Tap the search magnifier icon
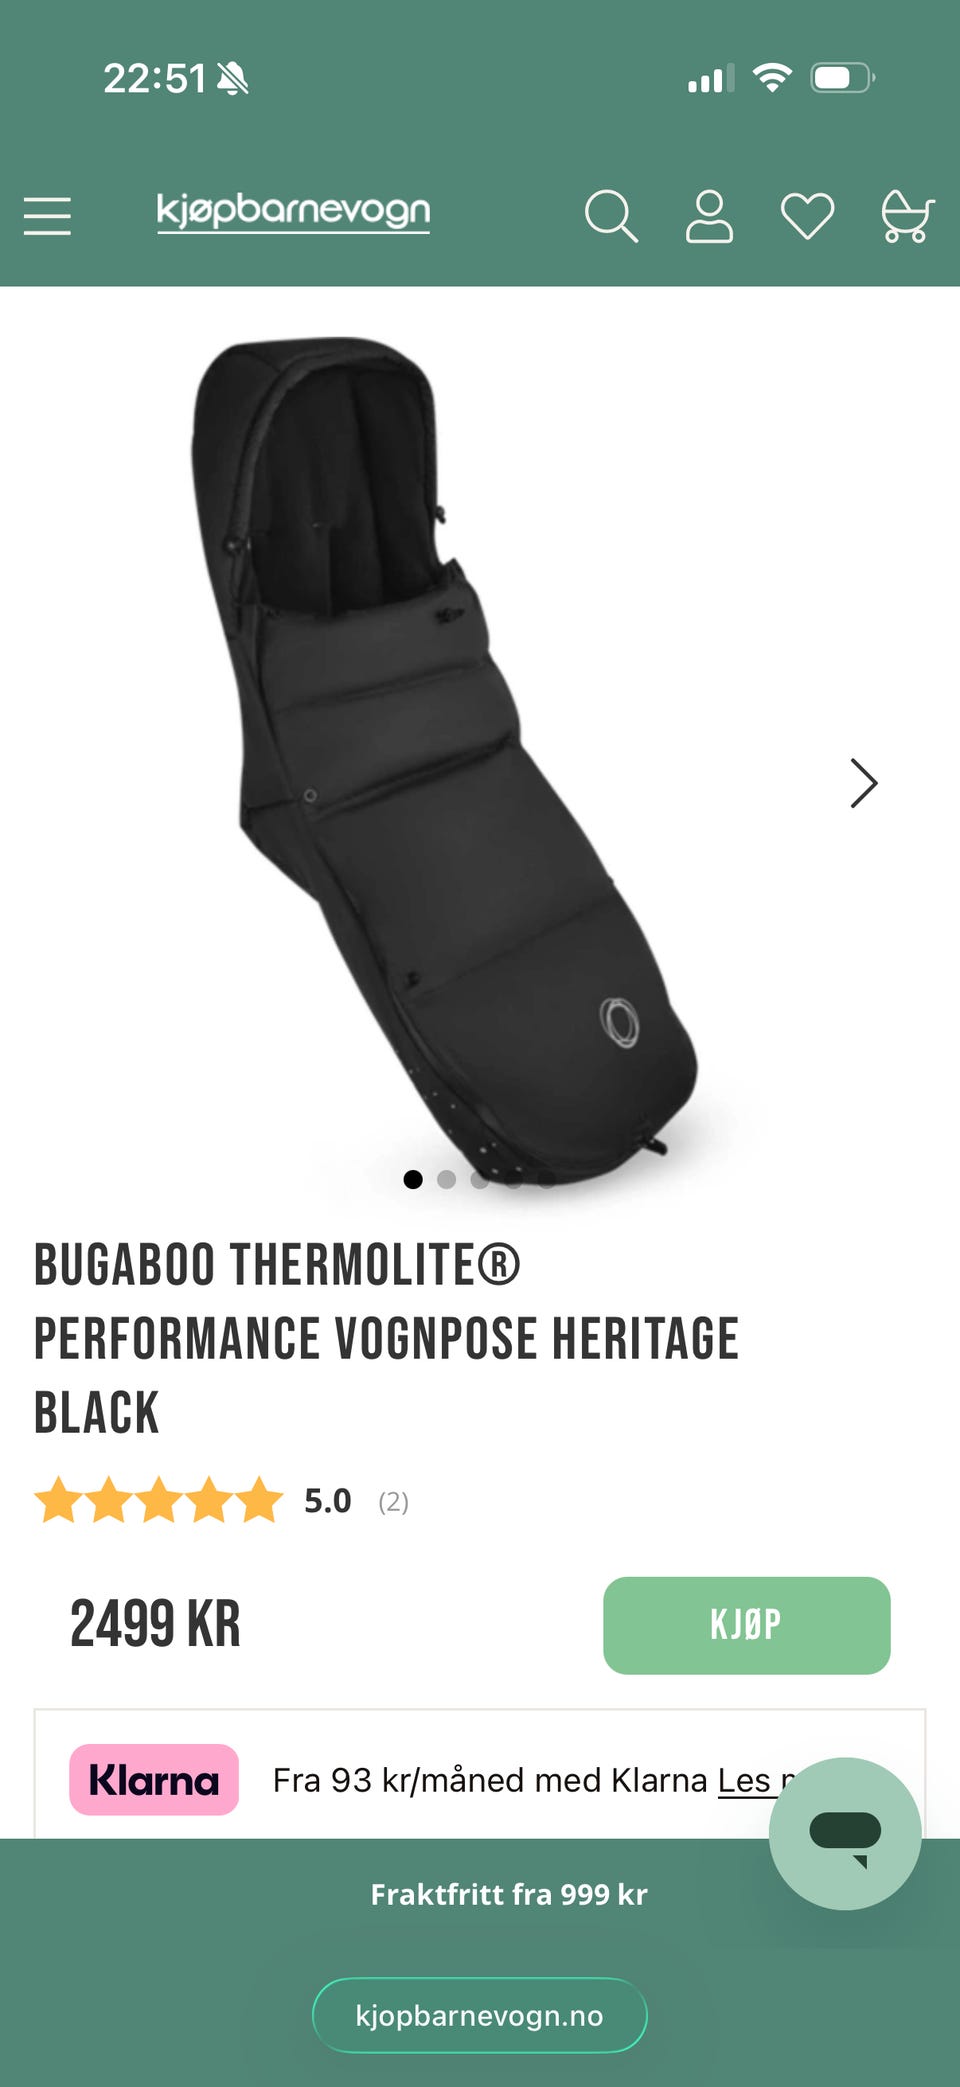Screen dimensions: 960x2087 611,215
